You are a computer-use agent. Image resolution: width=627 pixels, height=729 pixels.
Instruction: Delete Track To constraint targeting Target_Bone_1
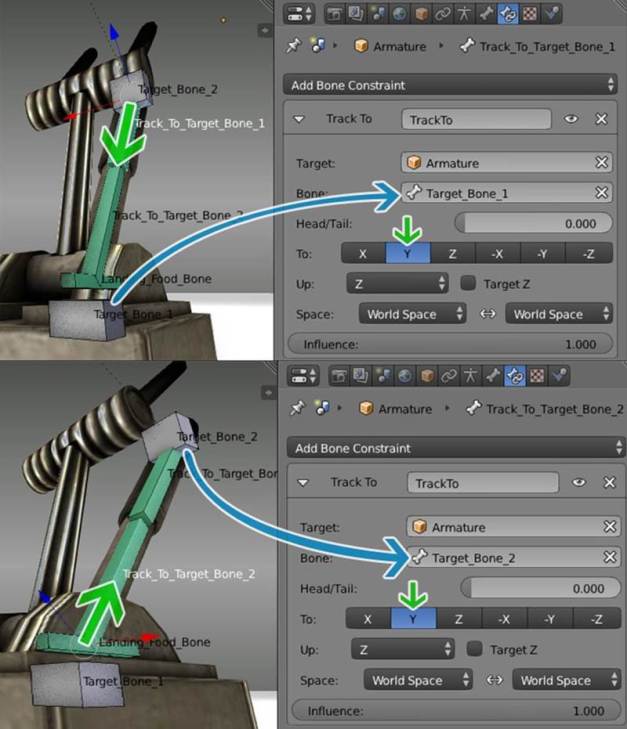[x=601, y=119]
